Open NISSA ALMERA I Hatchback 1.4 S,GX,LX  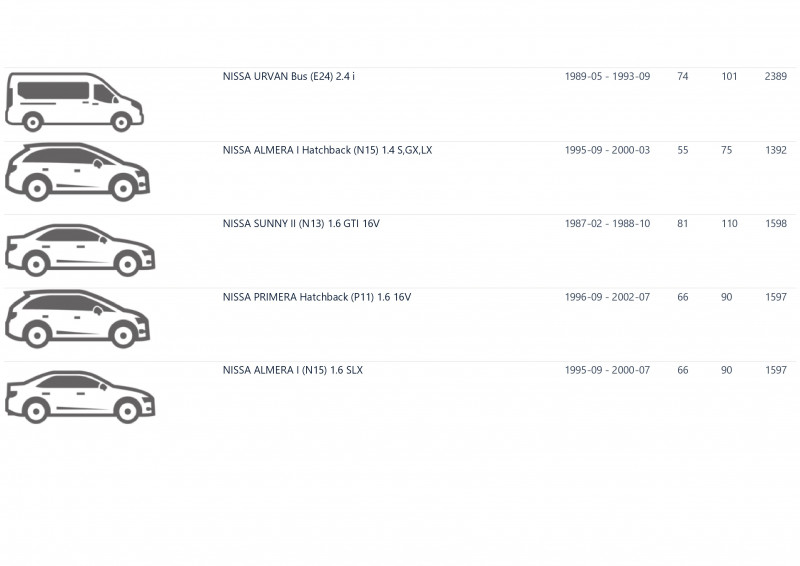coord(327,150)
